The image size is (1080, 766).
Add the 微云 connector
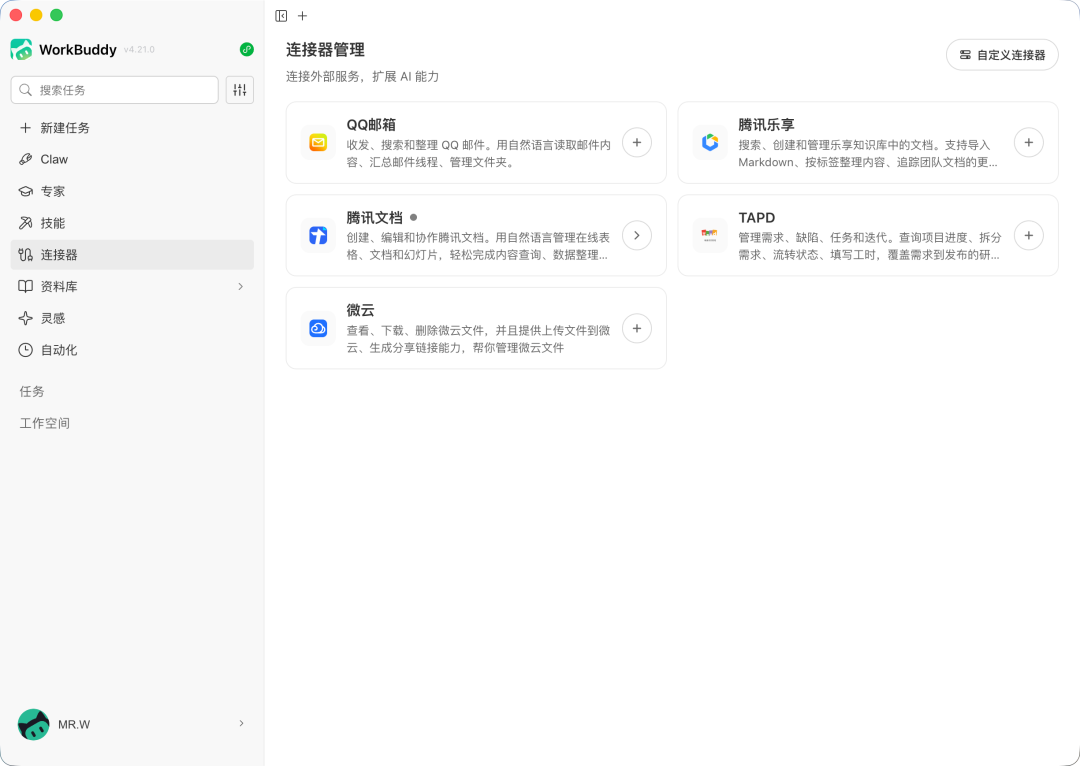tap(637, 329)
